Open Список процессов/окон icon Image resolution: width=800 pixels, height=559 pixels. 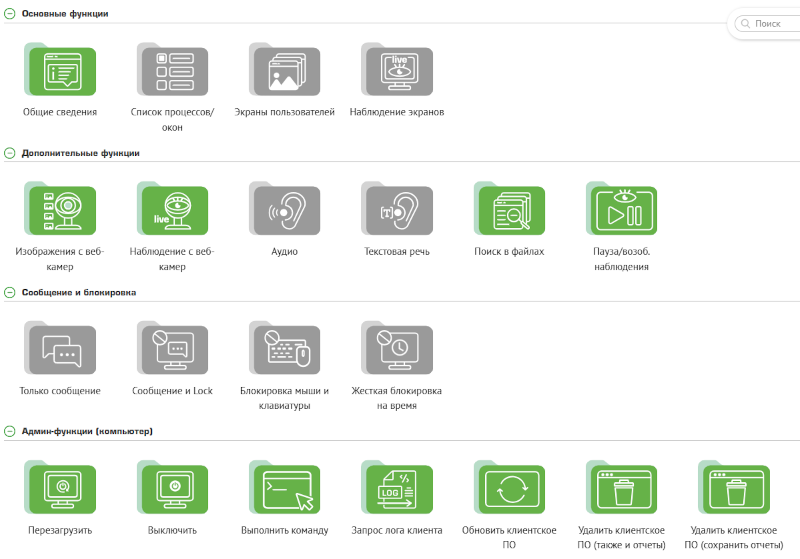click(172, 71)
